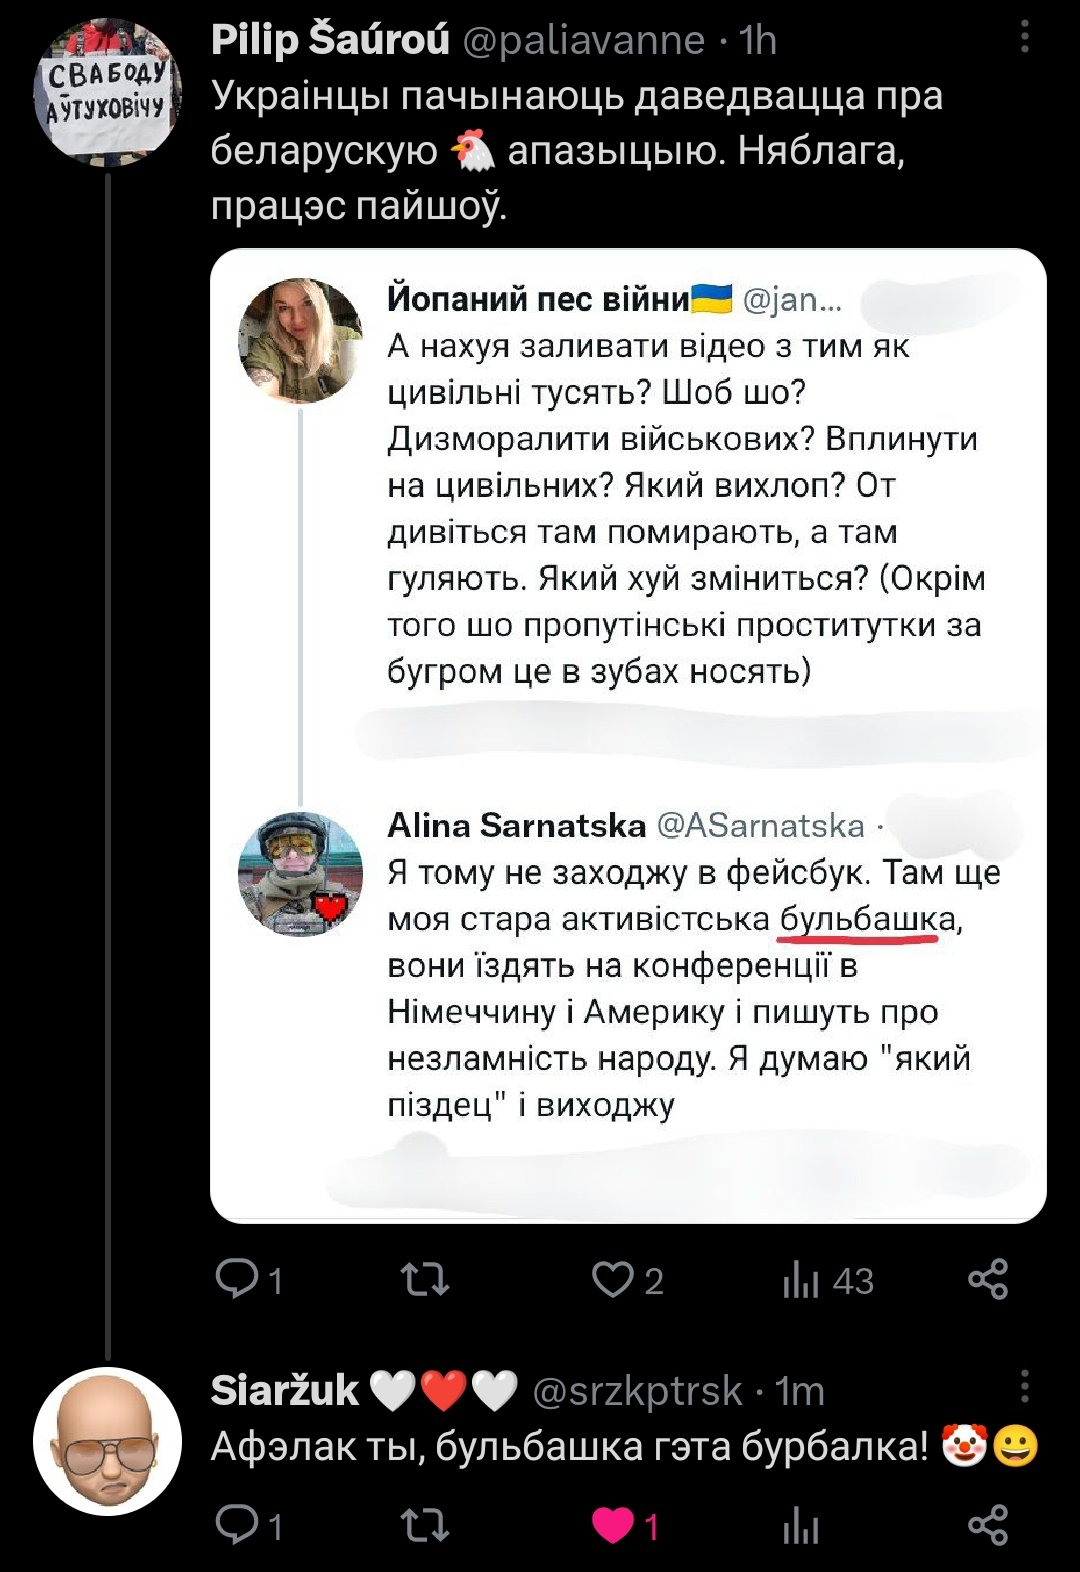This screenshot has width=1080, height=1572.
Task: Unlike Siaržuk's reply with pink heart
Action: pyautogui.click(x=613, y=1526)
